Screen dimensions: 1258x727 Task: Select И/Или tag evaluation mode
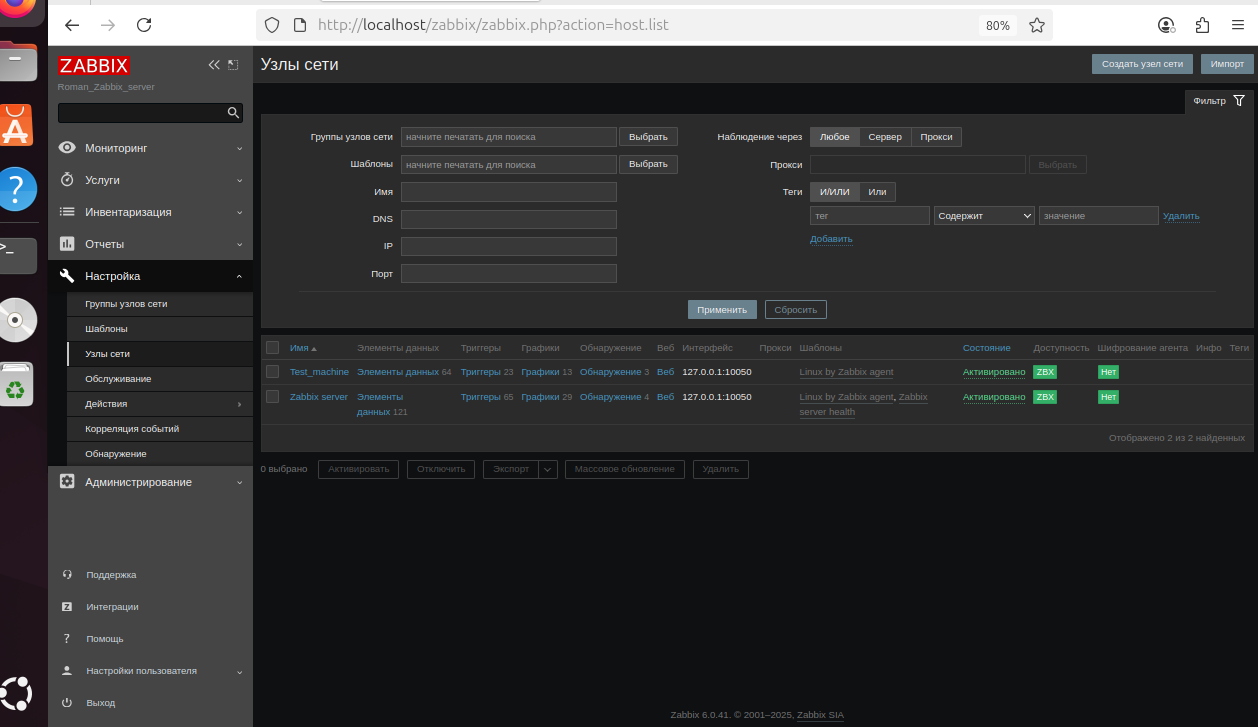[x=834, y=192]
